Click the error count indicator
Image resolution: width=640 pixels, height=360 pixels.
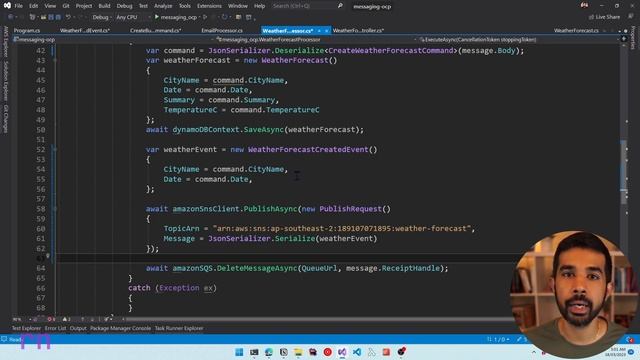click(51, 319)
